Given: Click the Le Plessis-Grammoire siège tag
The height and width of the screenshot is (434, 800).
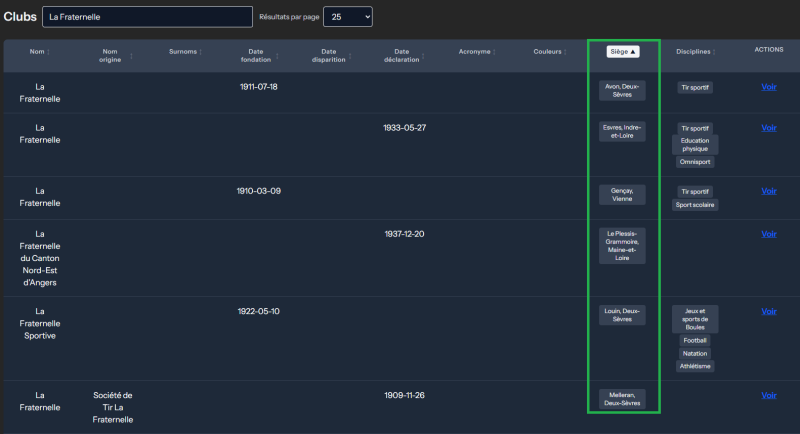Looking at the screenshot, I should pyautogui.click(x=622, y=246).
